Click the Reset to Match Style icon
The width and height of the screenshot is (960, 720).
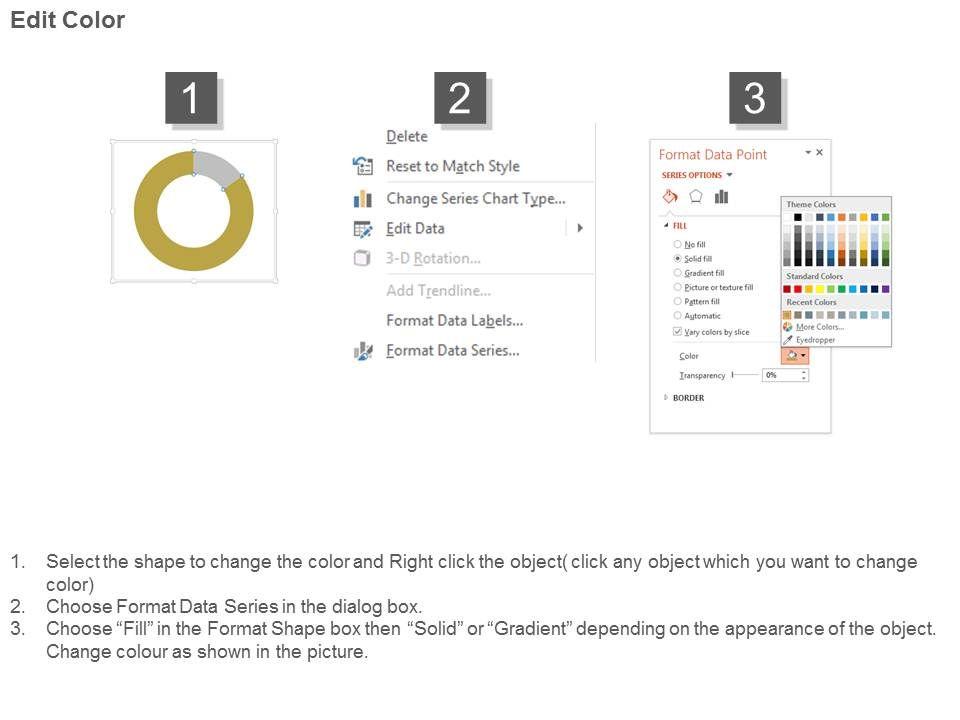coord(362,166)
